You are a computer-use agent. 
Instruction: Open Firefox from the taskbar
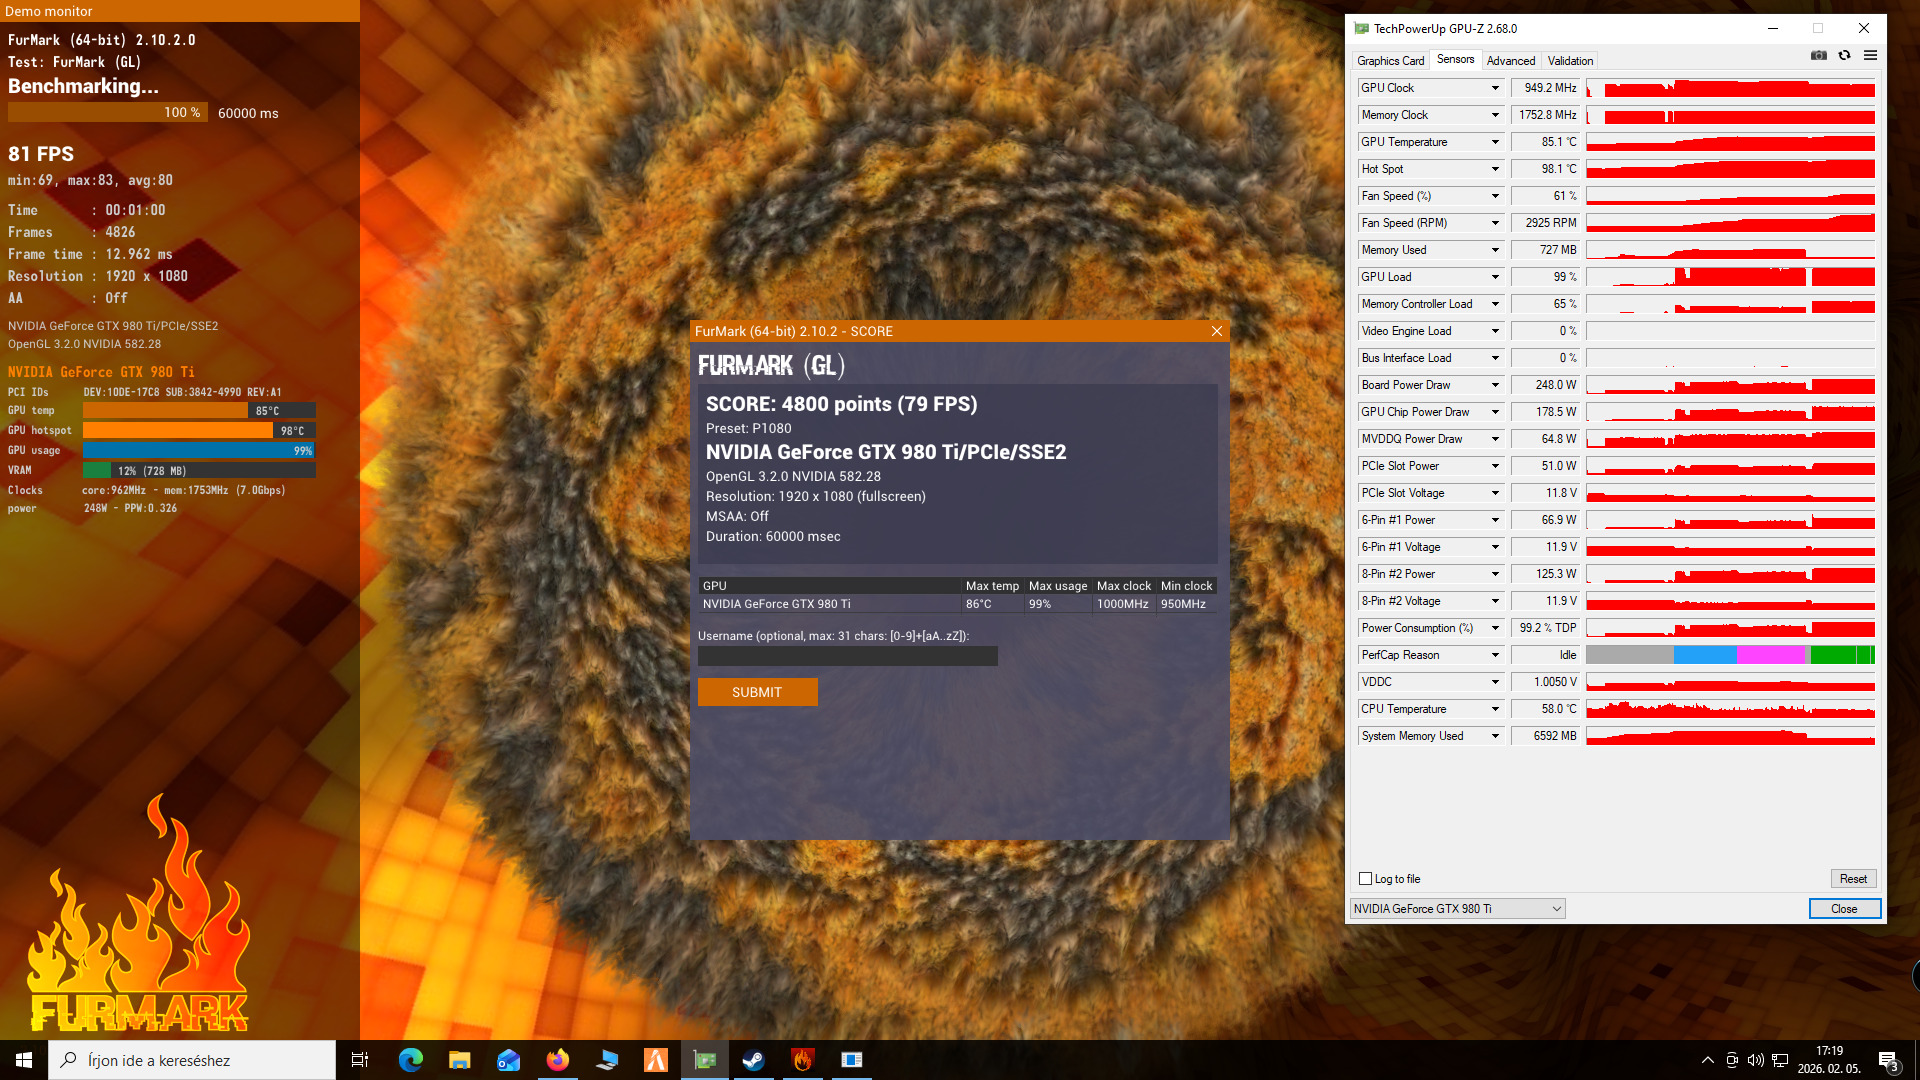click(558, 1060)
